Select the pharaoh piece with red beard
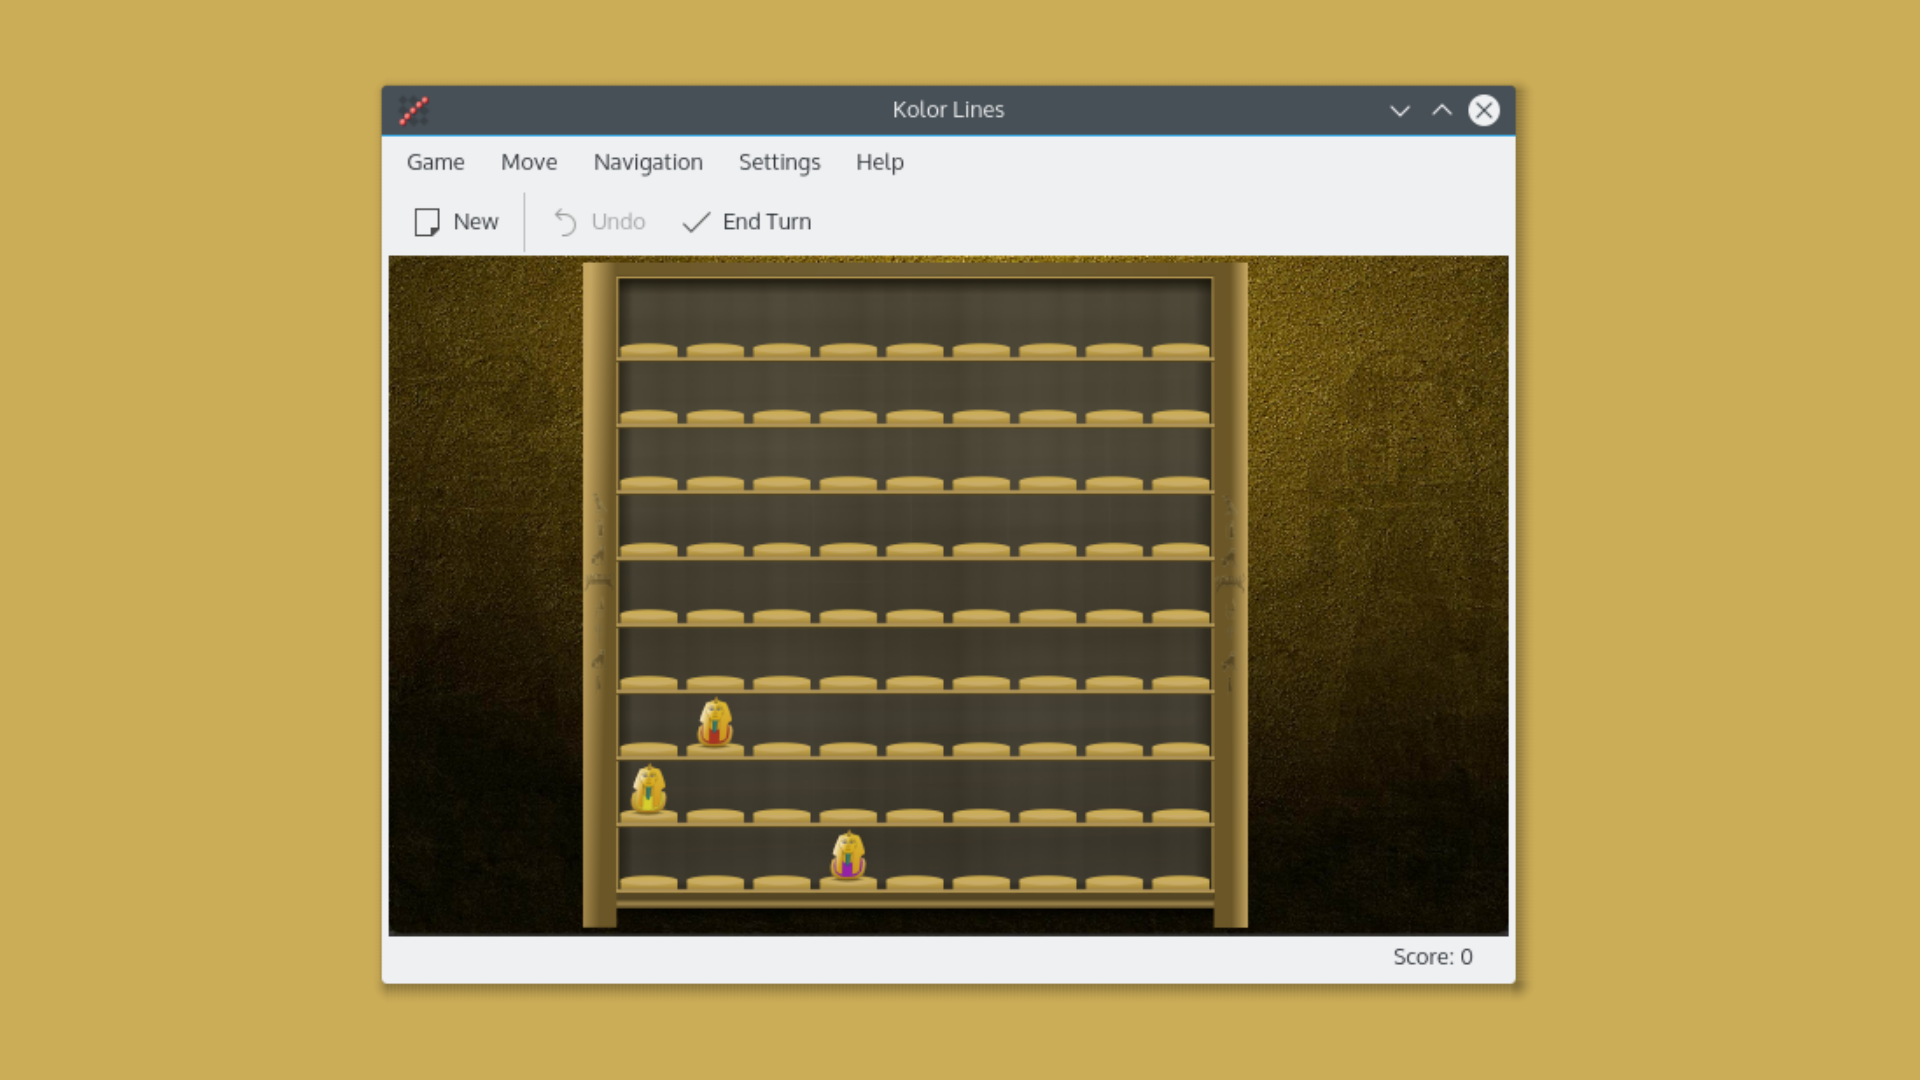This screenshot has width=1920, height=1080. 715,723
